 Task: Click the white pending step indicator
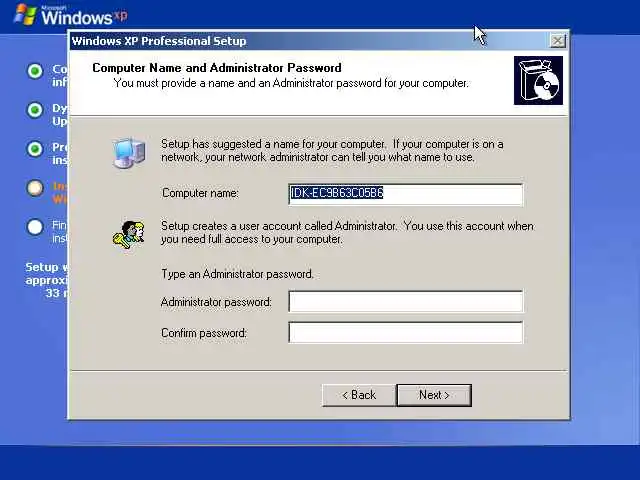click(35, 227)
